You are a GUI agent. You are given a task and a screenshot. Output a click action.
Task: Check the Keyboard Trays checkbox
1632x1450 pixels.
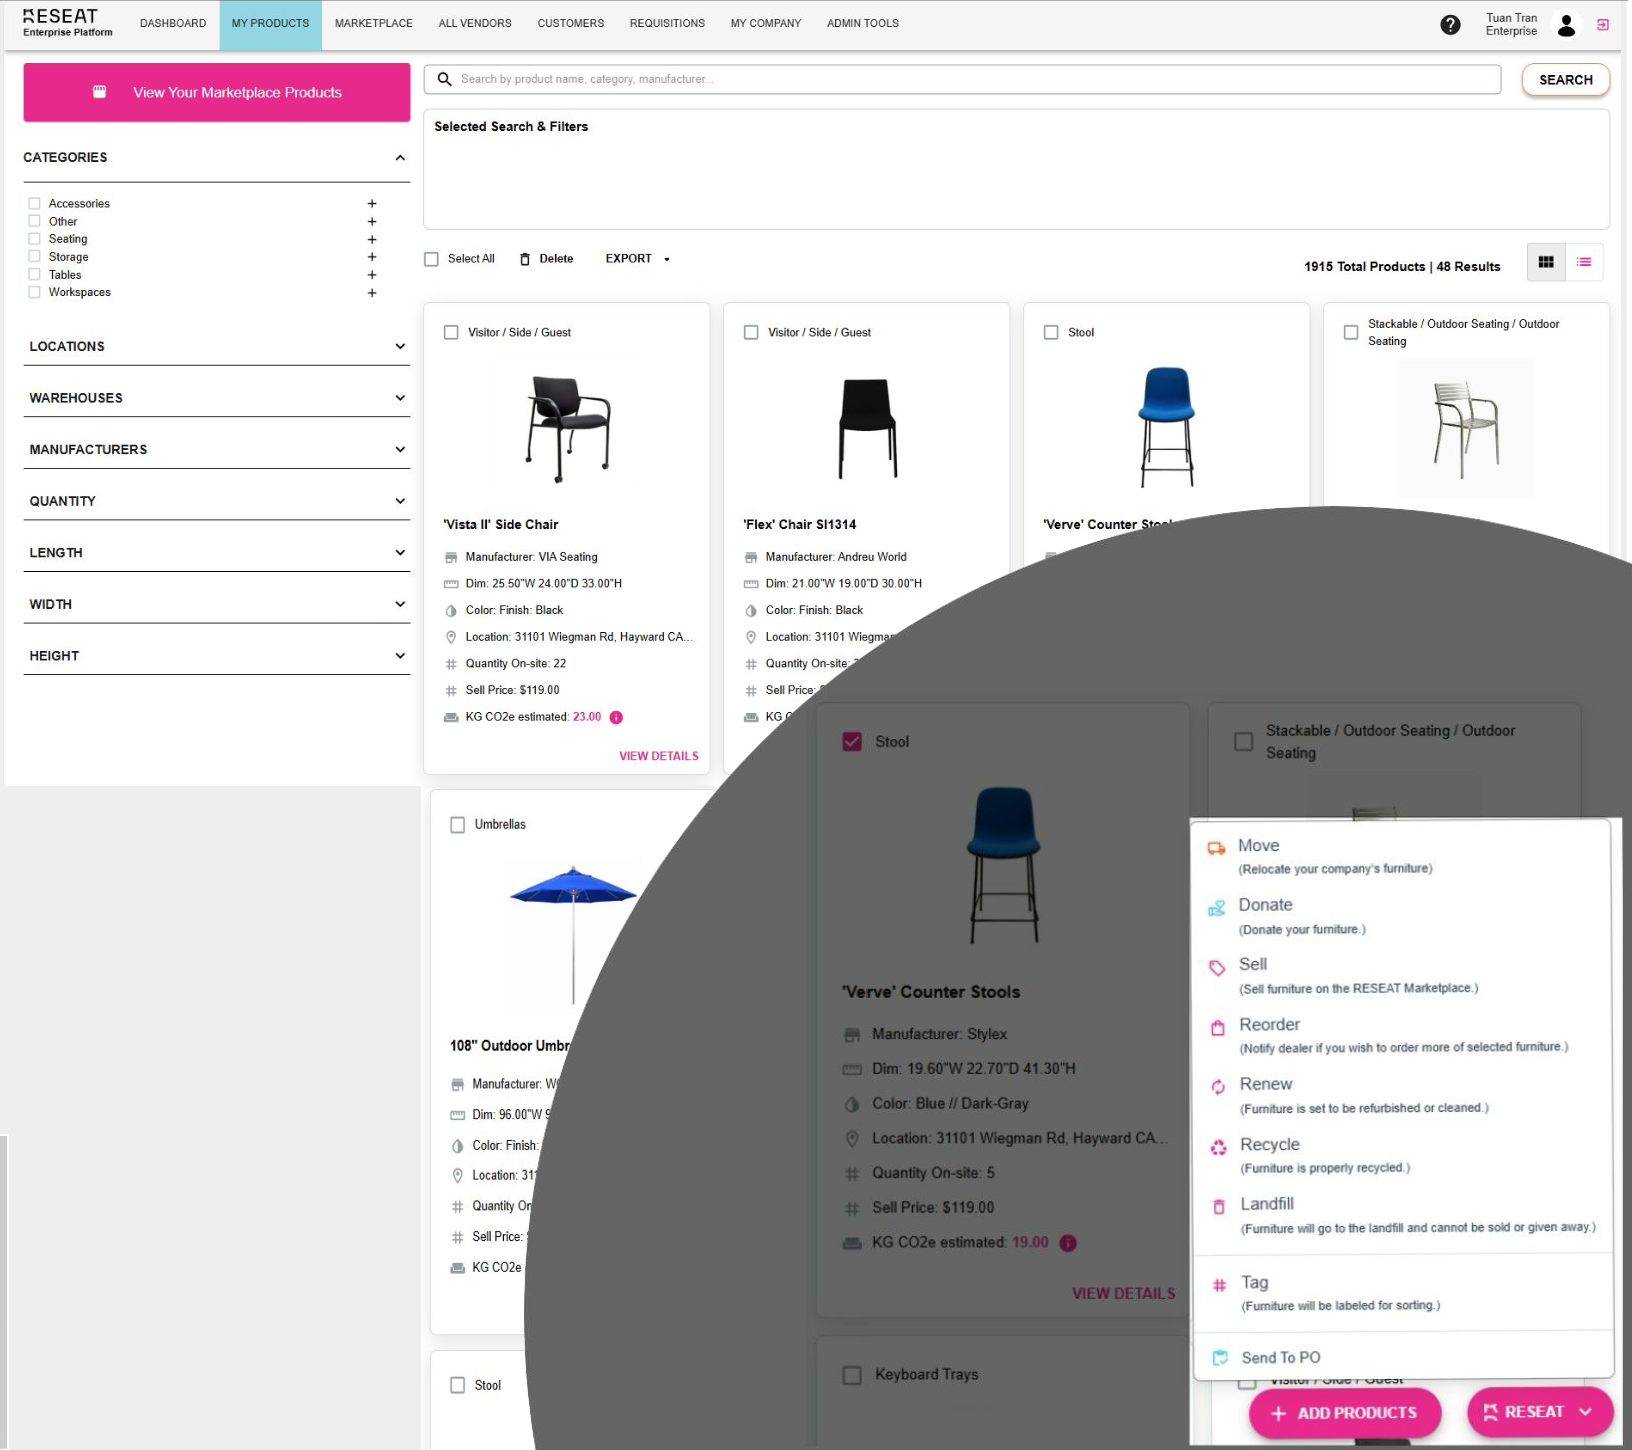[852, 1375]
